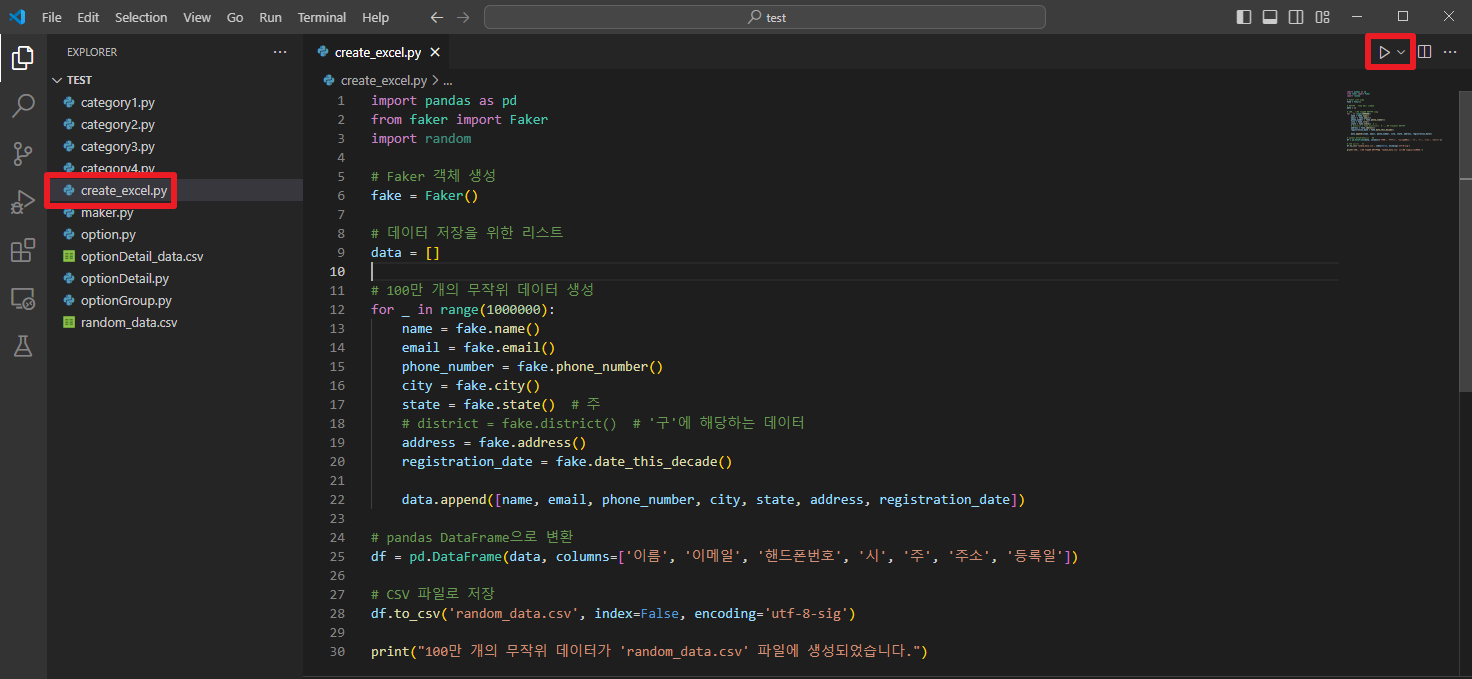
Task: Click the 'data.append' code line
Action: click(x=714, y=499)
